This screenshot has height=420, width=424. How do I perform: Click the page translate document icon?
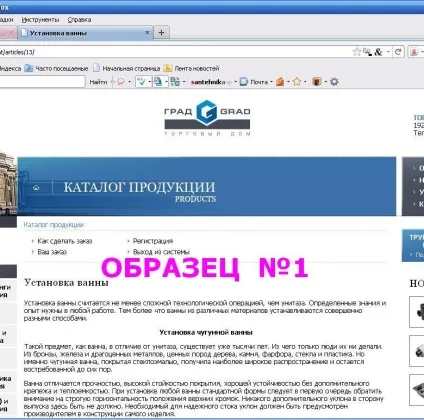(158, 82)
